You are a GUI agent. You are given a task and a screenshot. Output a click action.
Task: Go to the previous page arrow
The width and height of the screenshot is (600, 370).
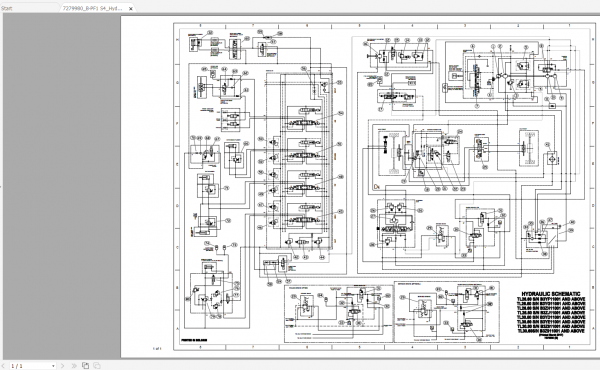click(4, 366)
